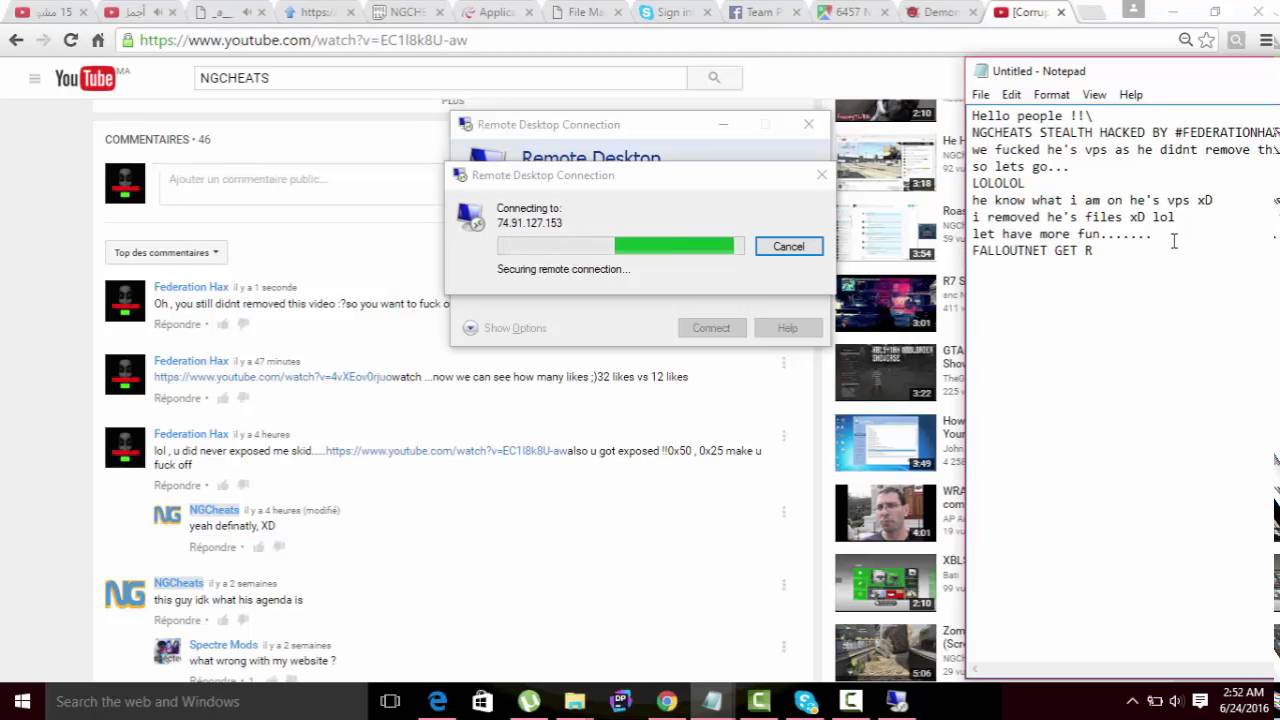The image size is (1280, 720).
Task: Open the Federation Hax name on the newest comment
Action: point(191,287)
